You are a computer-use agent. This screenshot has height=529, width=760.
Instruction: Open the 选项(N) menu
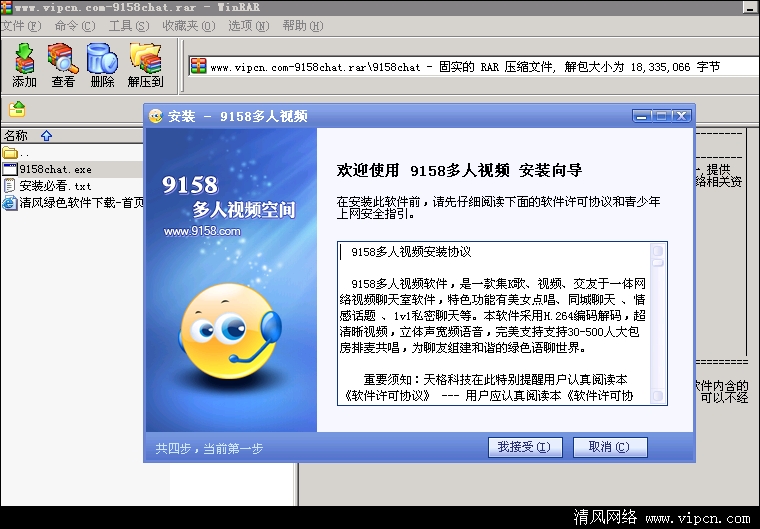(x=248, y=26)
